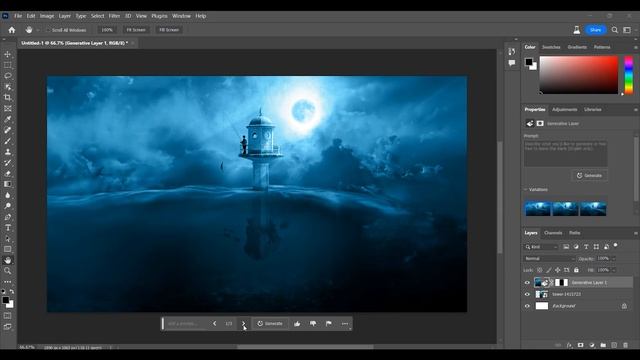The image size is (640, 360).
Task: Click Generate in the contextual taskbar
Action: (270, 324)
